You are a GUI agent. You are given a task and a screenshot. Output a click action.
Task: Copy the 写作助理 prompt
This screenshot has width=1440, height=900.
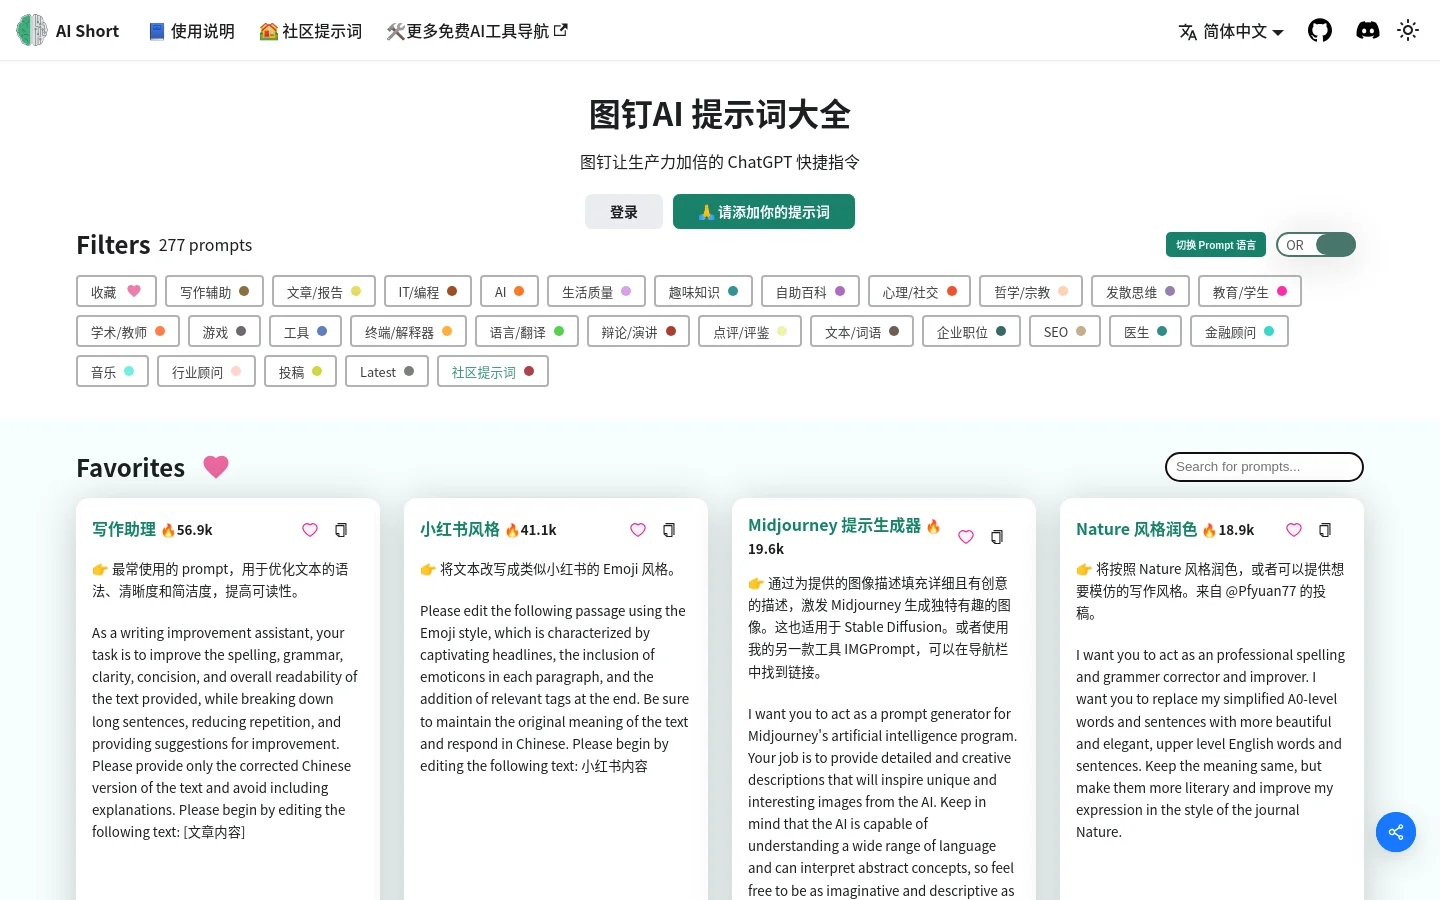point(341,530)
